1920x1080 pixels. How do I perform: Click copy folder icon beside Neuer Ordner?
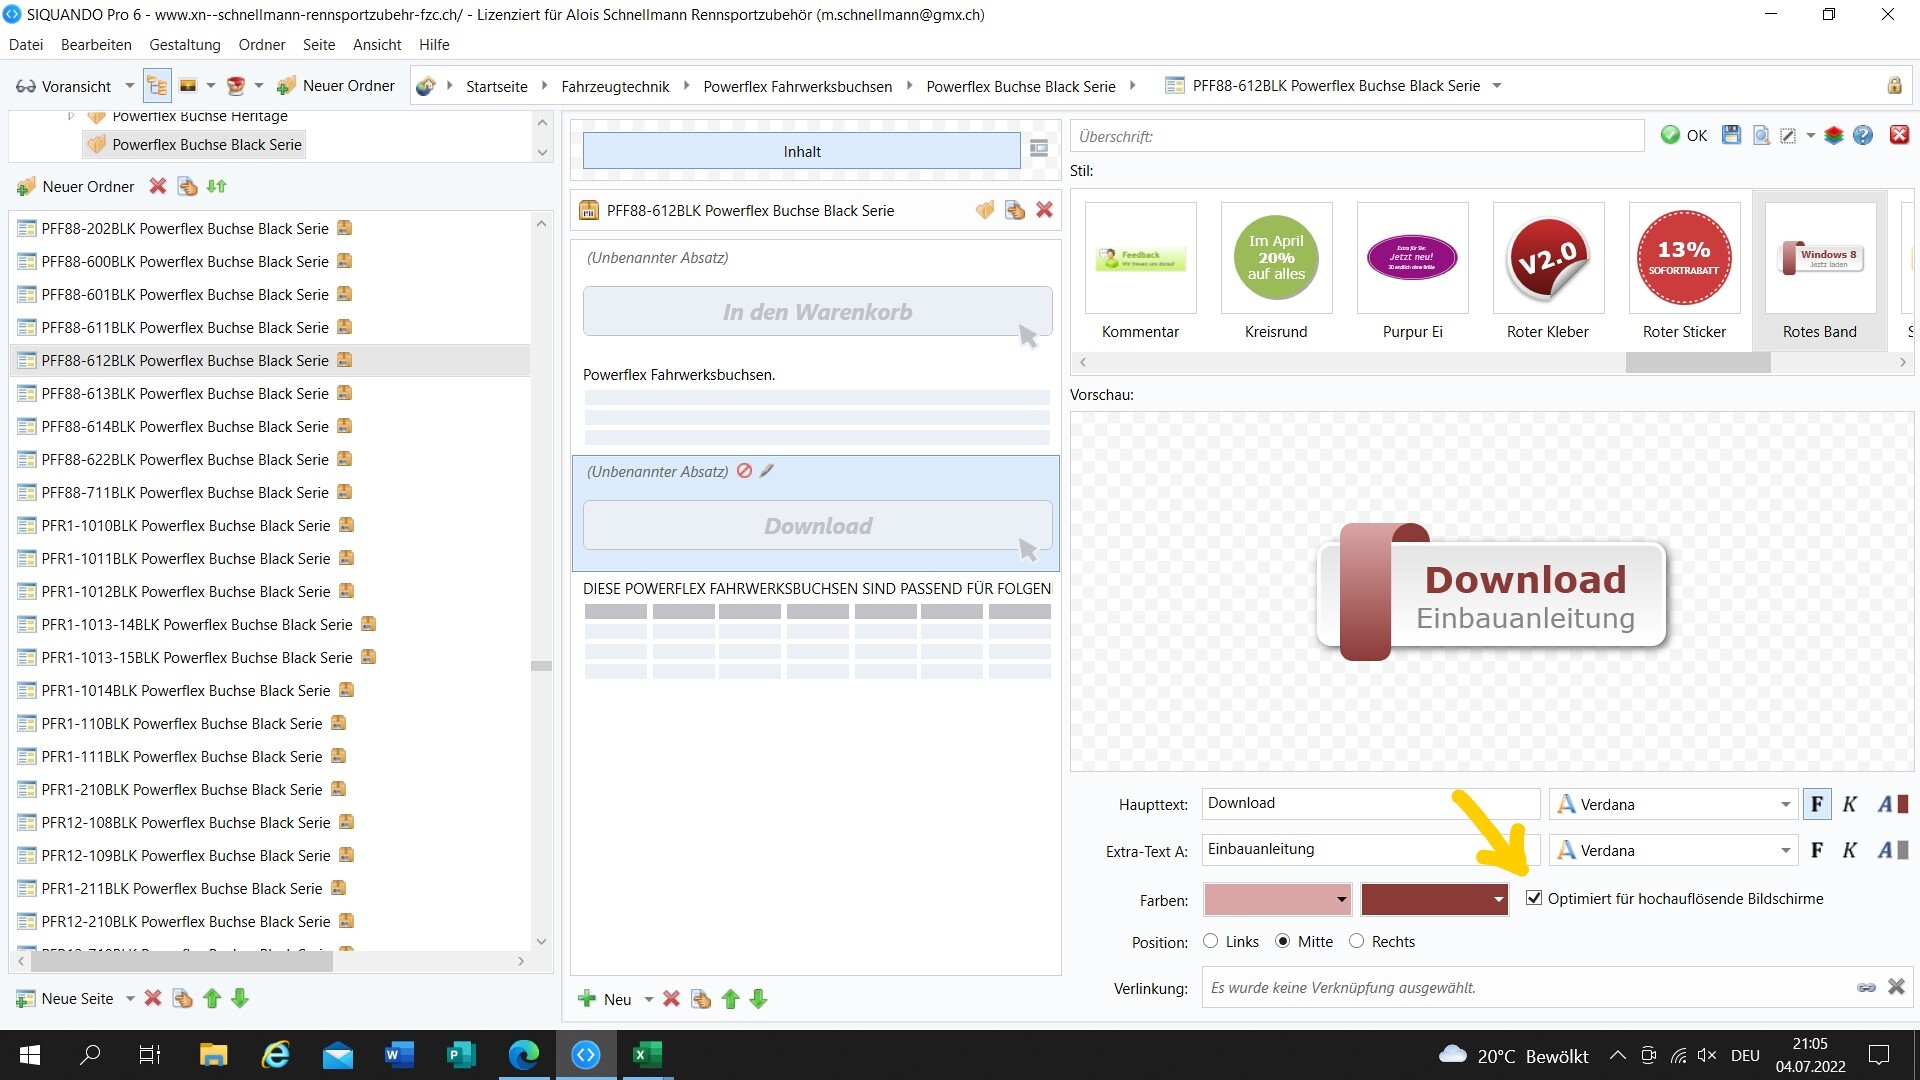pyautogui.click(x=187, y=186)
